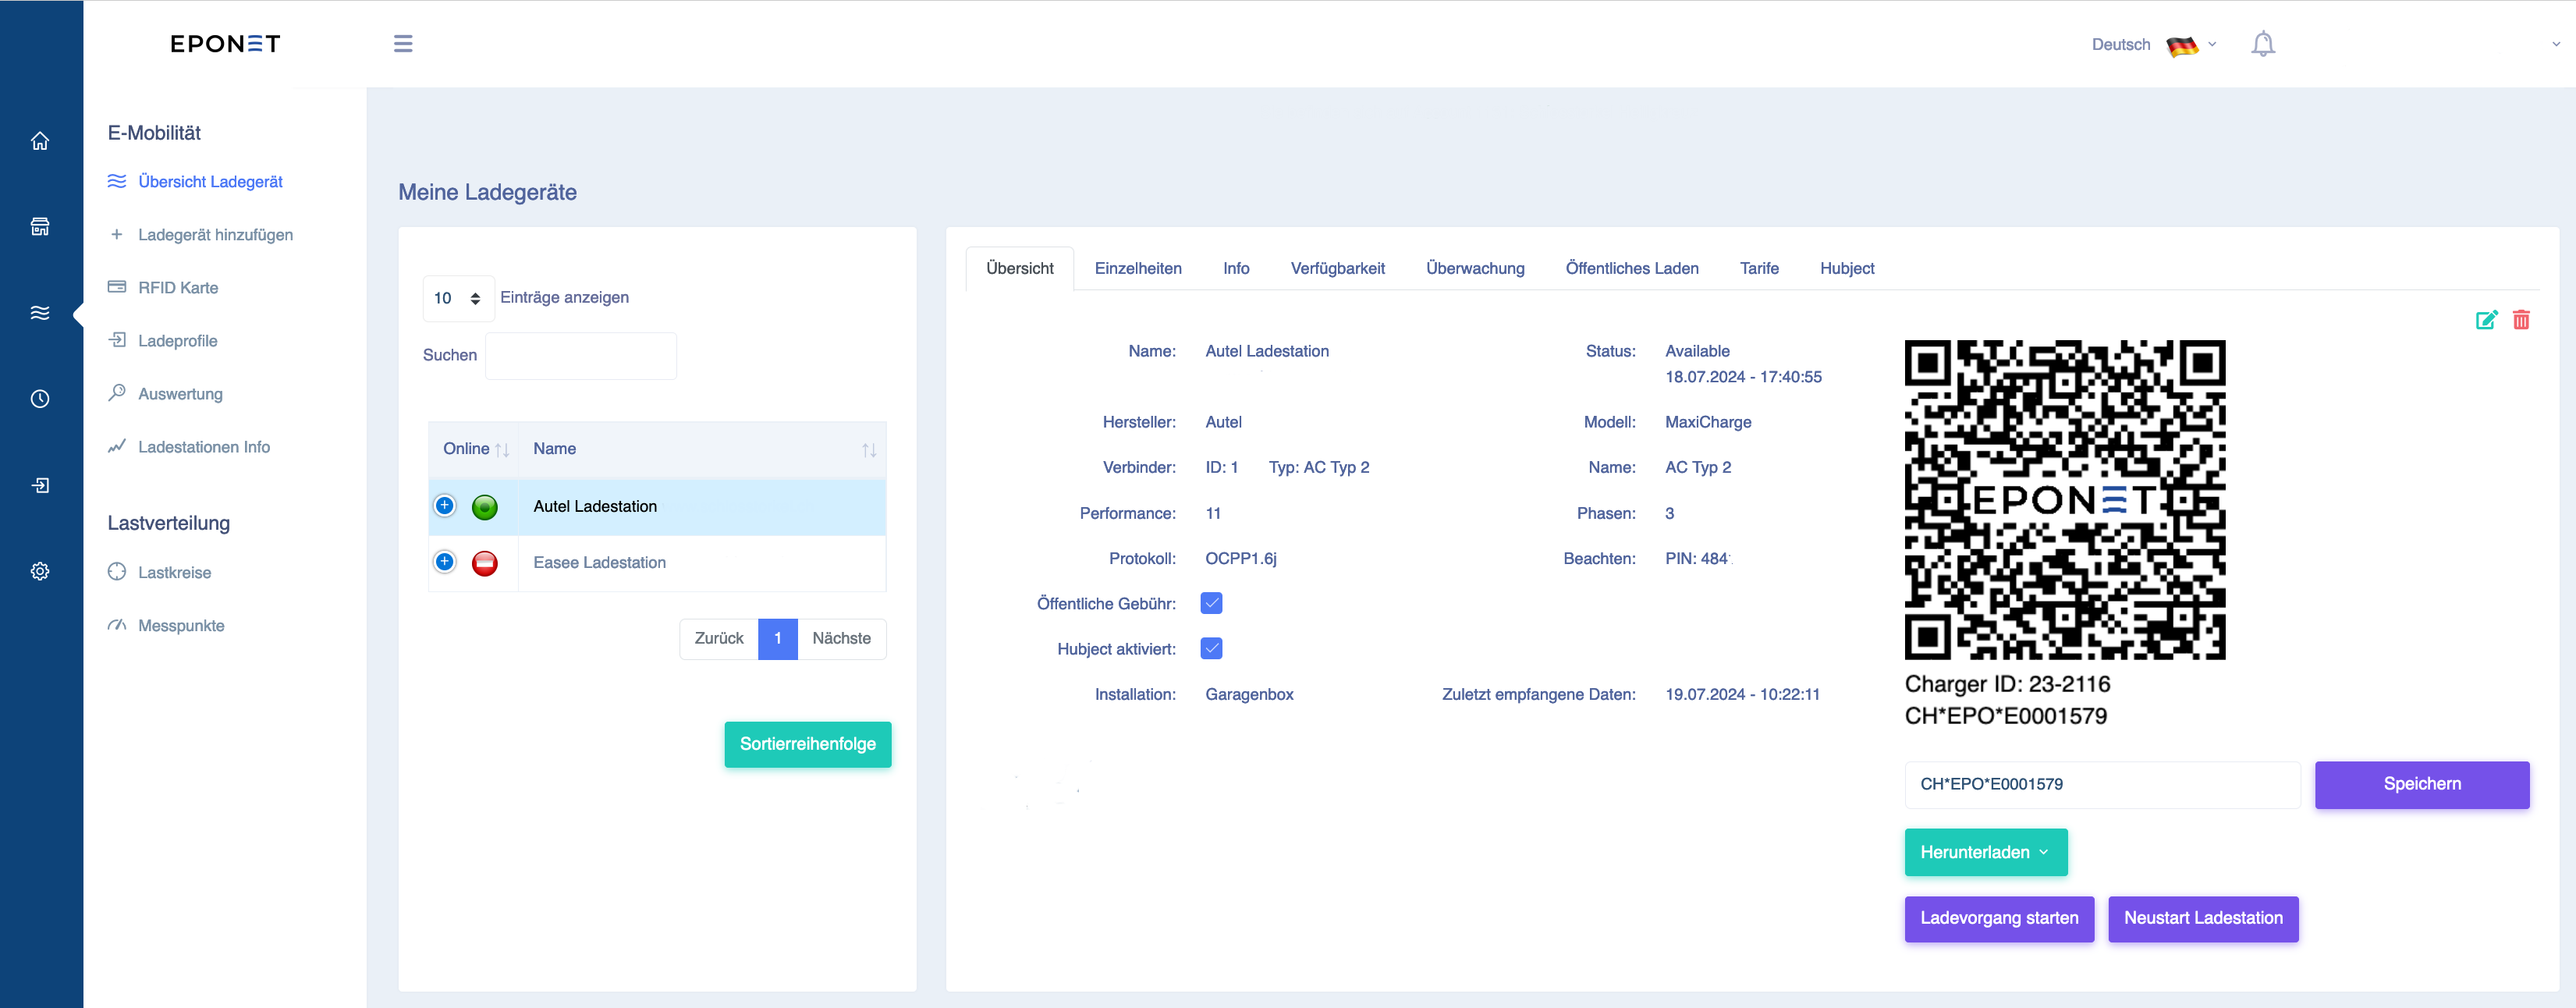Click the store icon in sidebar
This screenshot has height=1008, width=2576.
(x=40, y=227)
